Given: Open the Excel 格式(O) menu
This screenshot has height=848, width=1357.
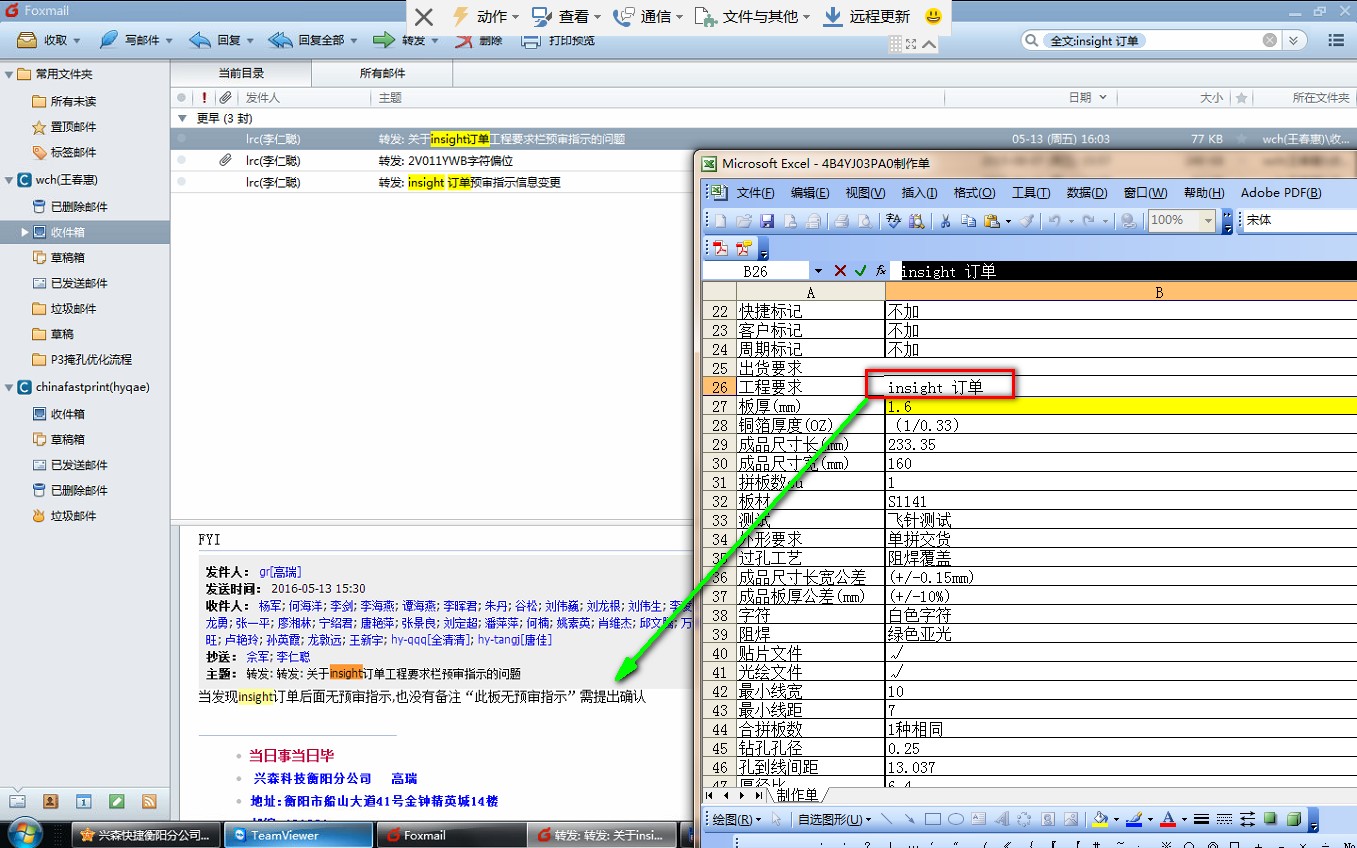Looking at the screenshot, I should tap(974, 193).
